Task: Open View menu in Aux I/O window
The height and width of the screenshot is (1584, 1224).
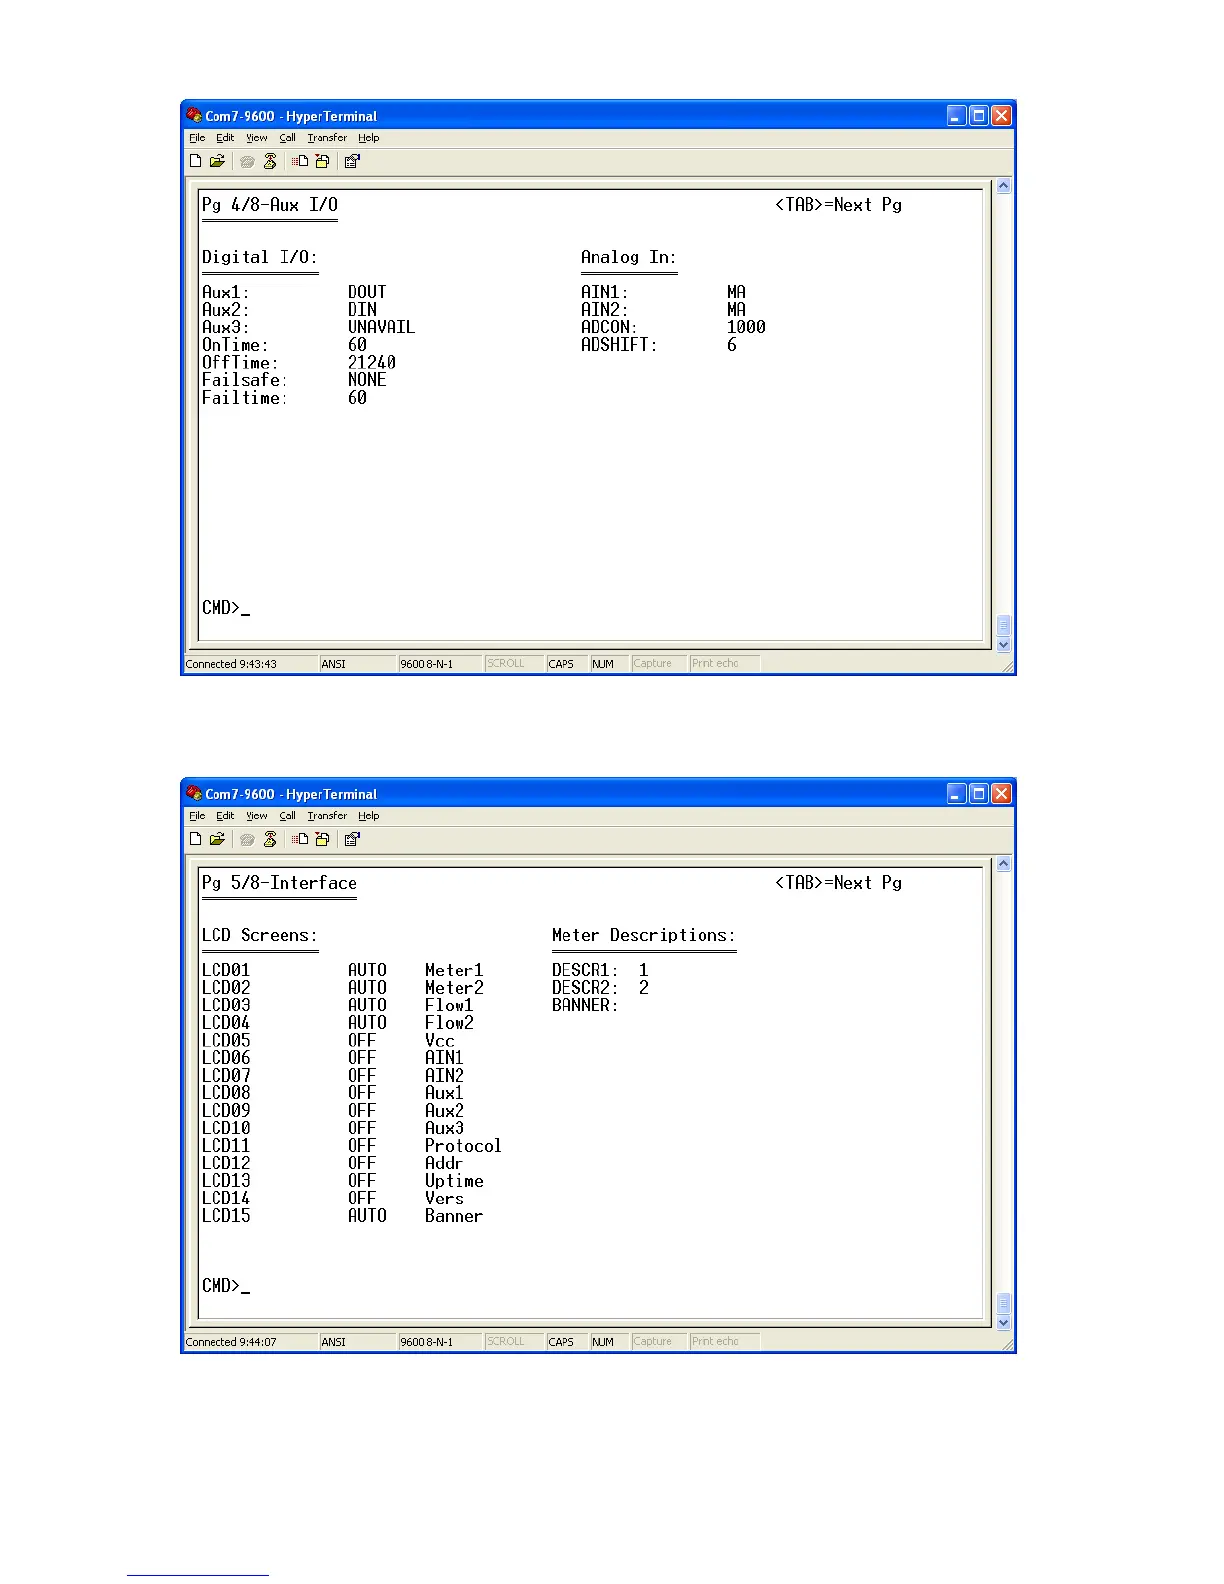Action: [257, 138]
